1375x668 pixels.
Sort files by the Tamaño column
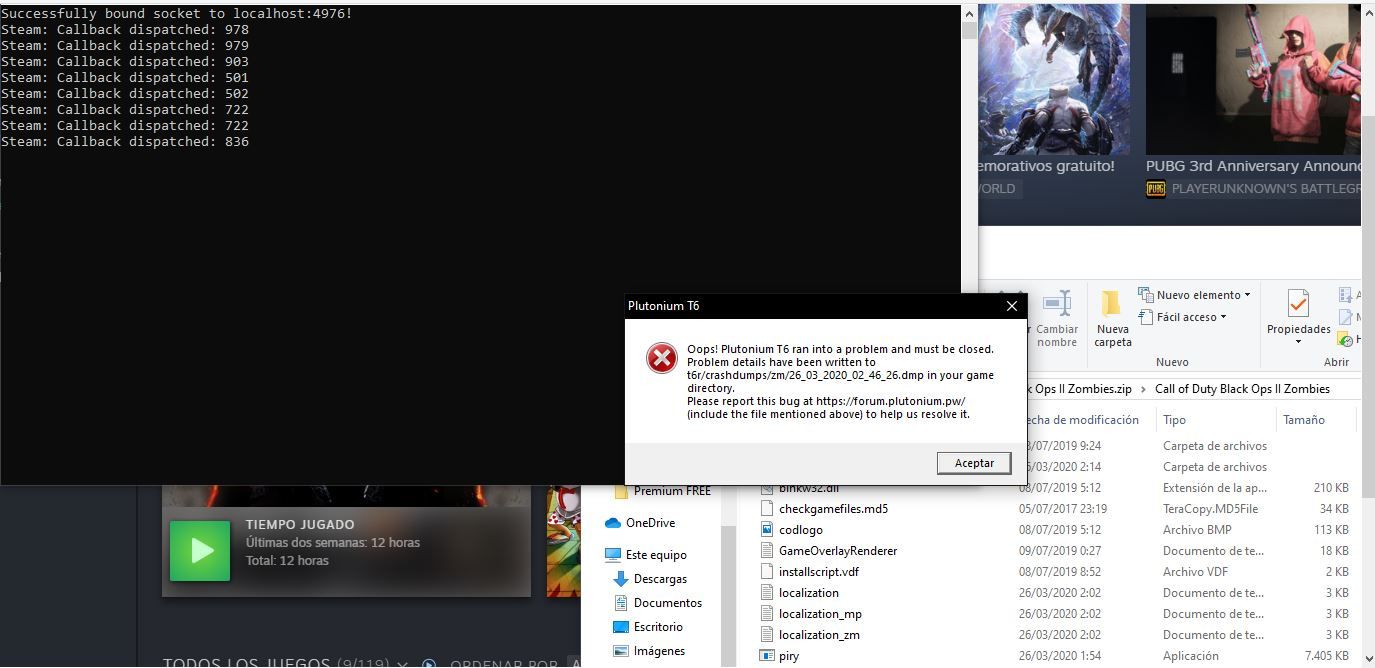1304,420
